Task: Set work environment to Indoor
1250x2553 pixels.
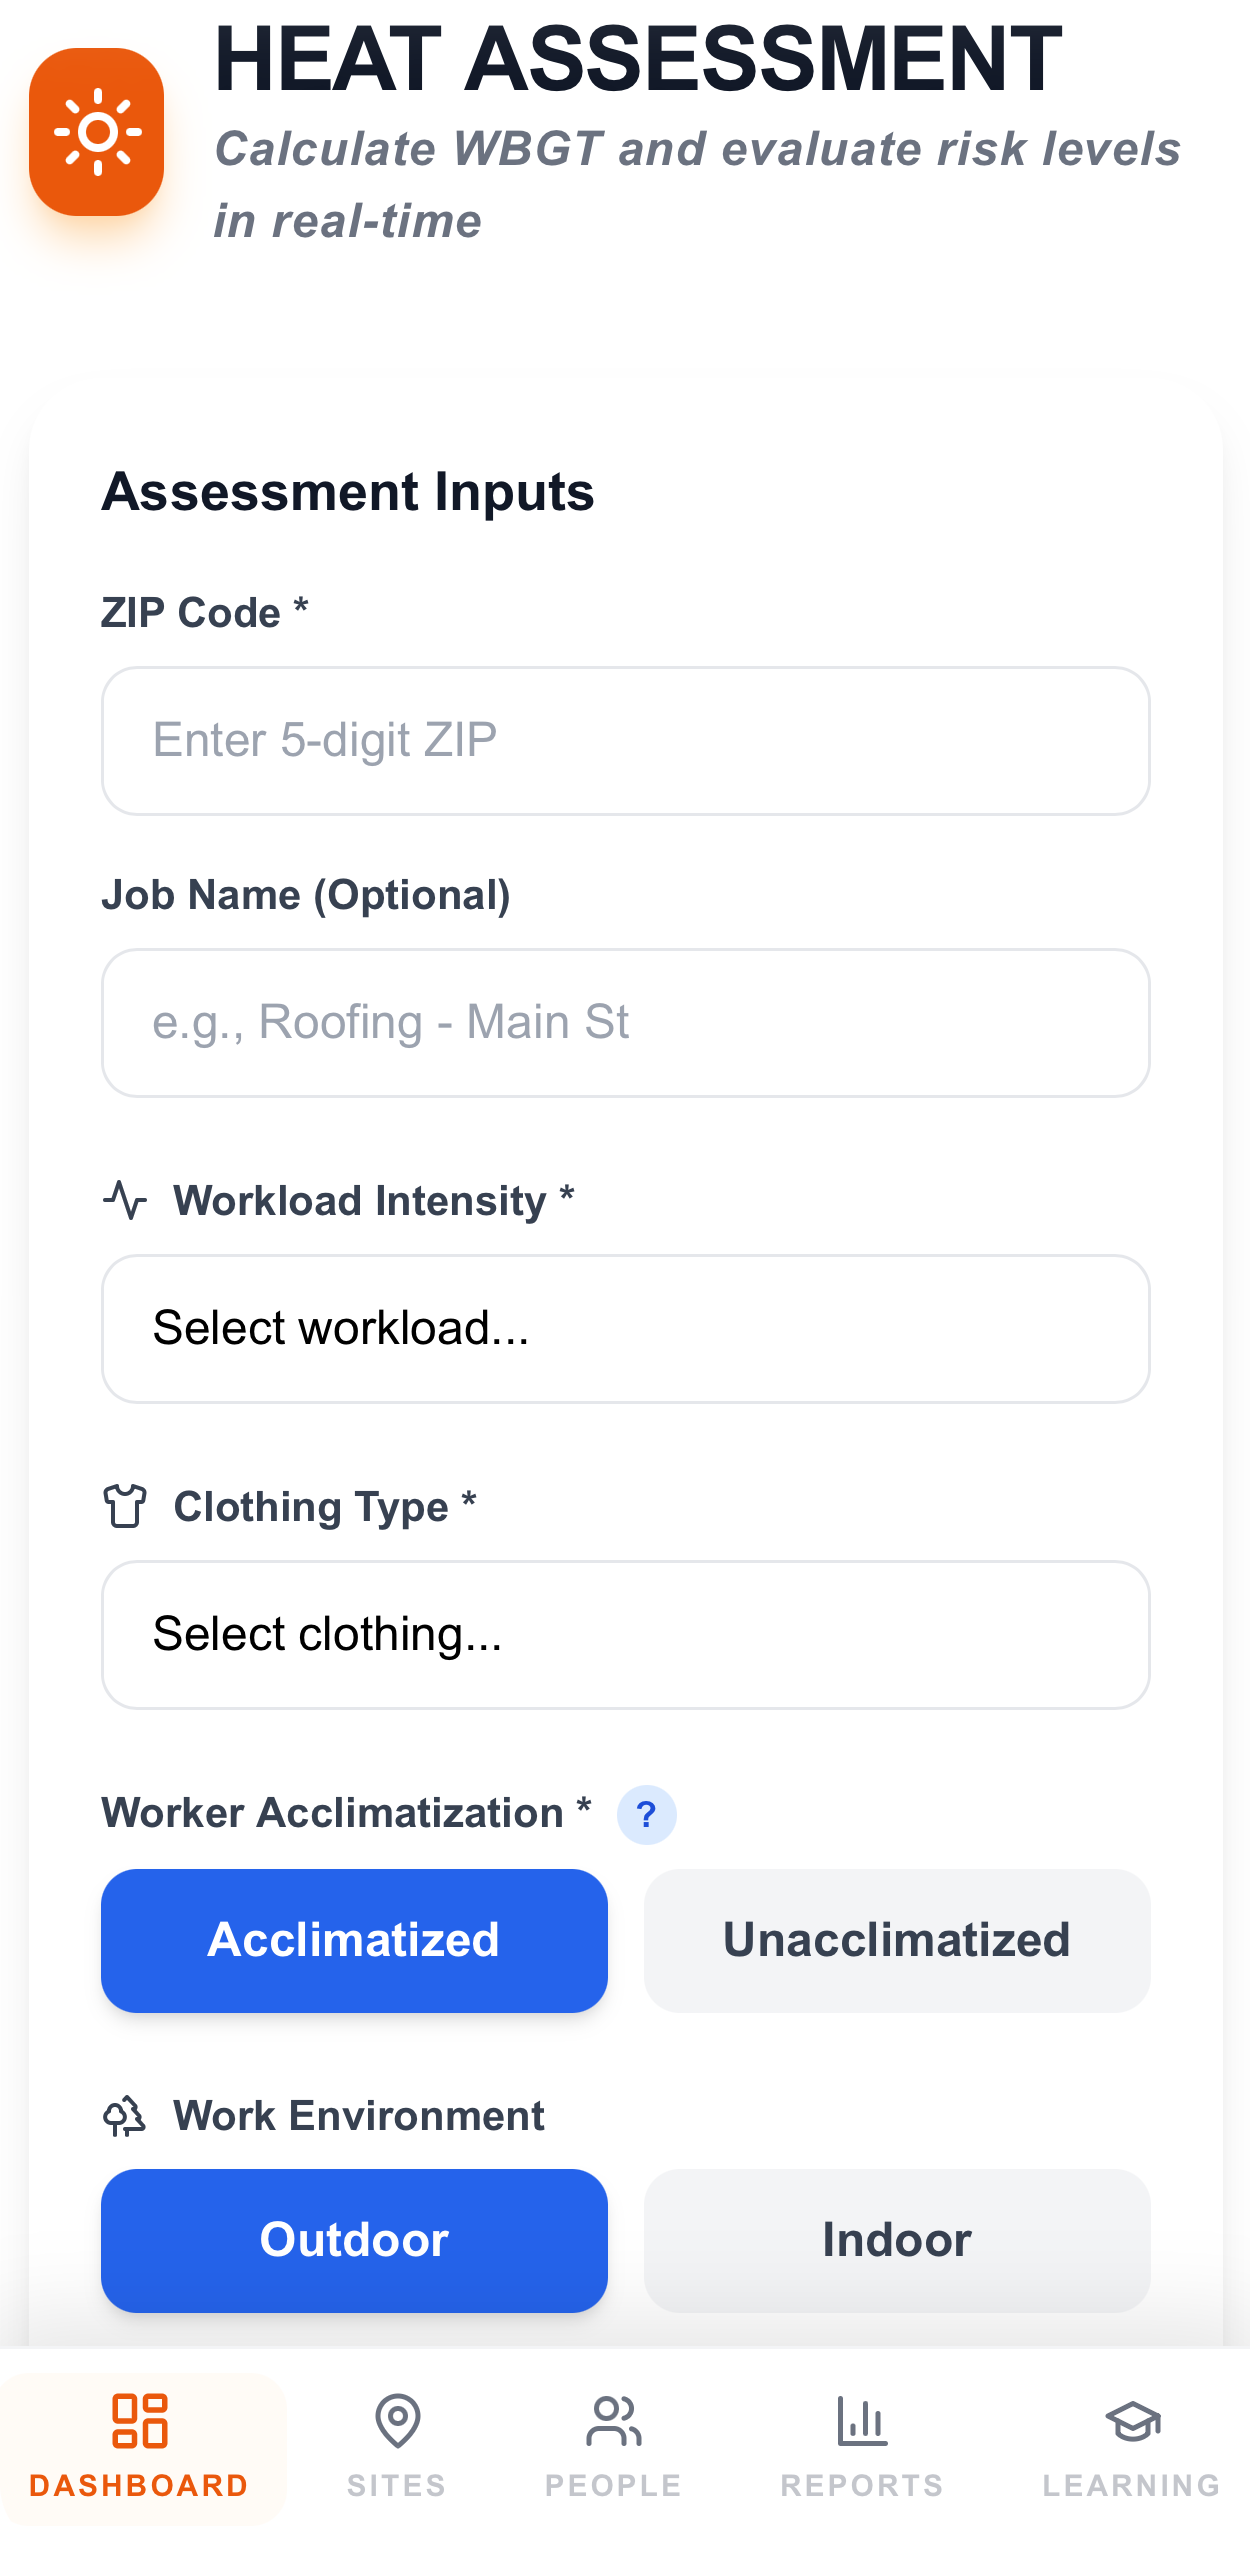Action: [896, 2240]
